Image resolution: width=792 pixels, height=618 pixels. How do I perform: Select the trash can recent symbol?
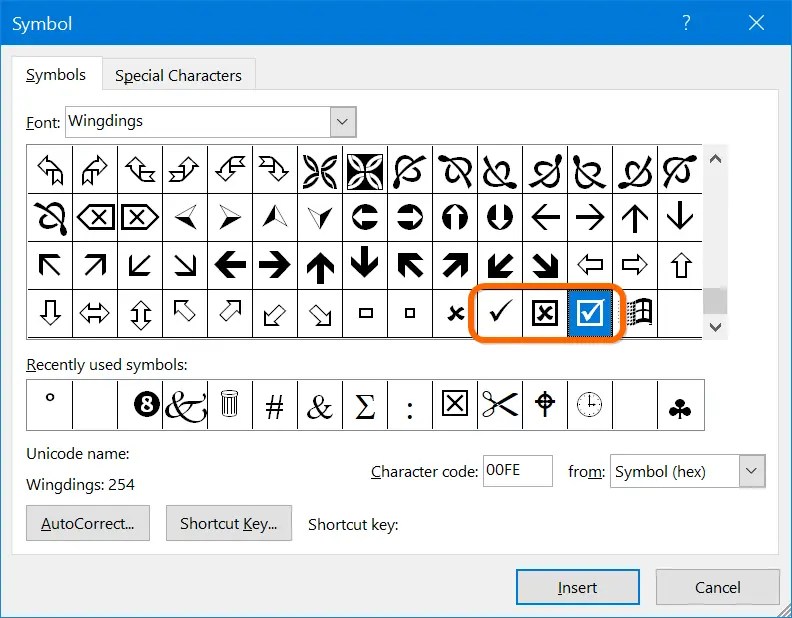pyautogui.click(x=230, y=404)
